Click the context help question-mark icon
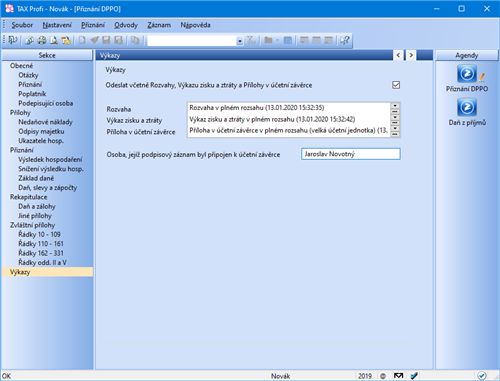Screen dimensions: 500x381 tap(345, 40)
